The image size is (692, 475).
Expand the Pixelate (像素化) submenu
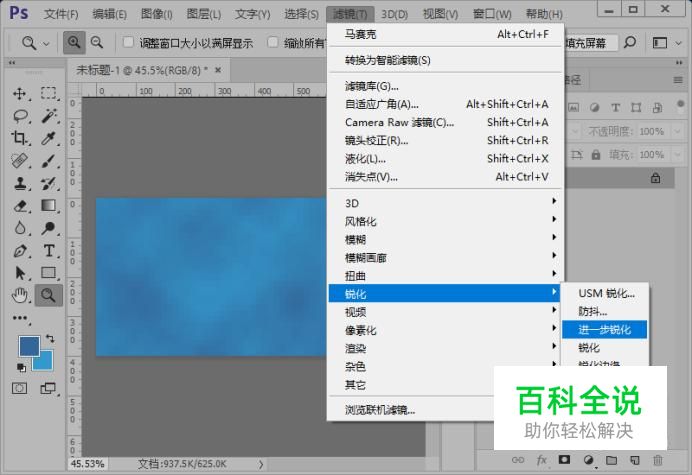445,330
